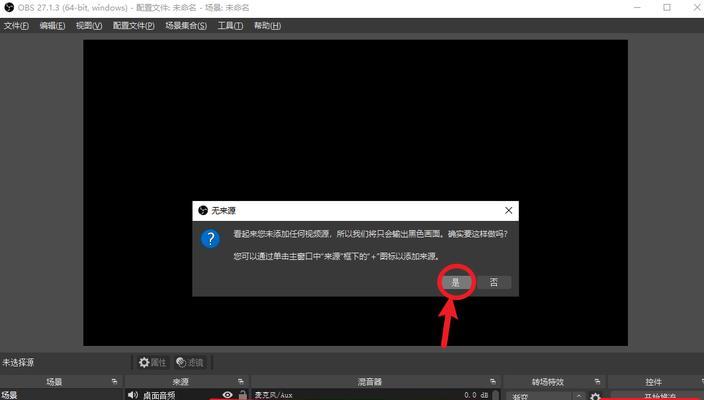Open source 滤镜 filters button
This screenshot has height=400, width=704.
pos(190,362)
